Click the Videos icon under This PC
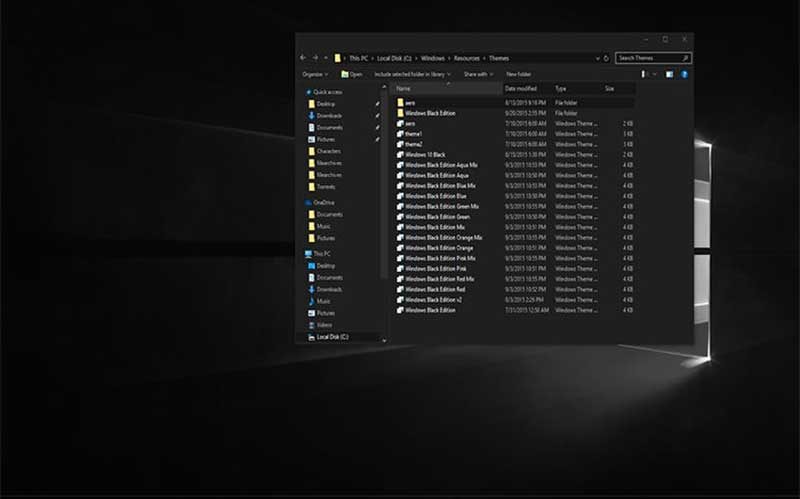This screenshot has height=499, width=800. 311,325
